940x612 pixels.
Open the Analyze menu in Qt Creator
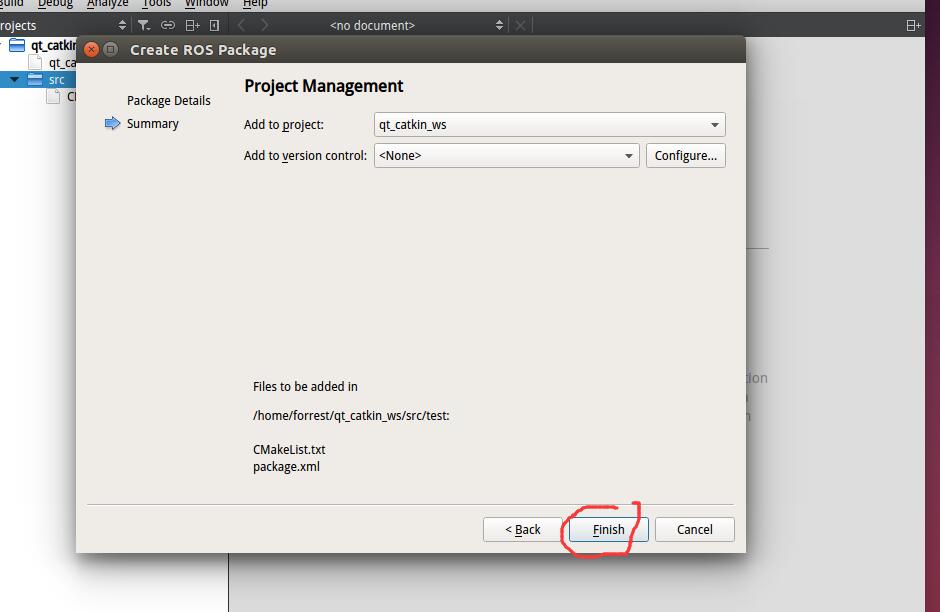[107, 4]
